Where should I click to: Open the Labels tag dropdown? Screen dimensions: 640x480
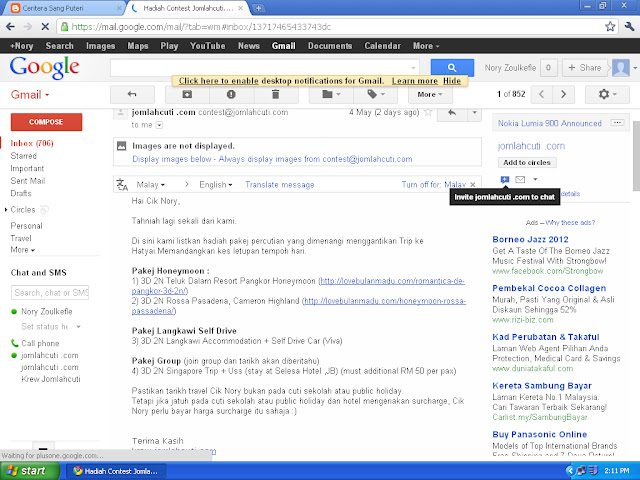pyautogui.click(x=376, y=95)
